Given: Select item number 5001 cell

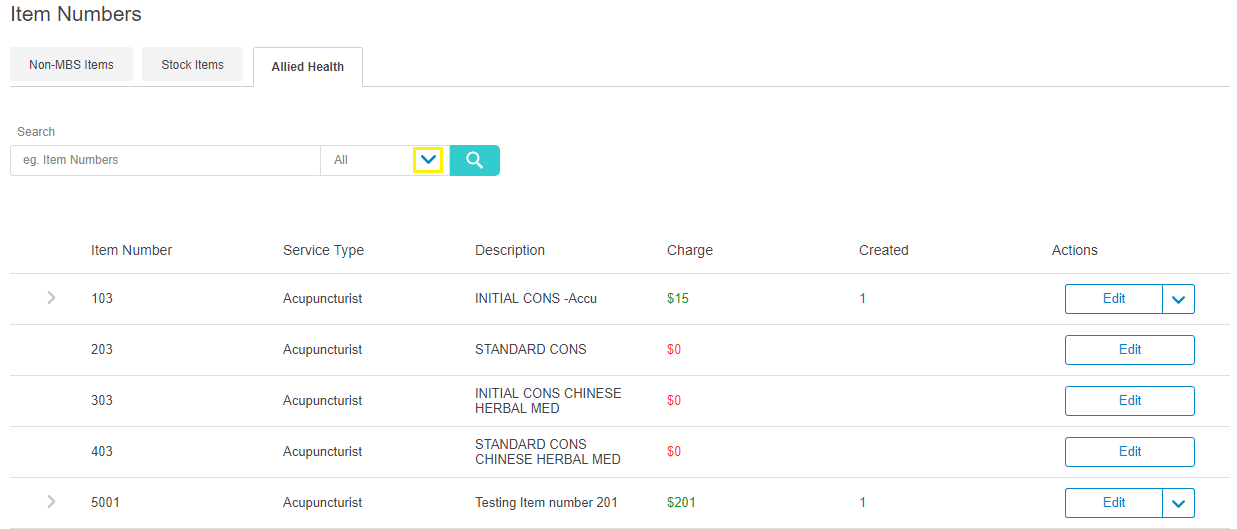Looking at the screenshot, I should coord(105,503).
